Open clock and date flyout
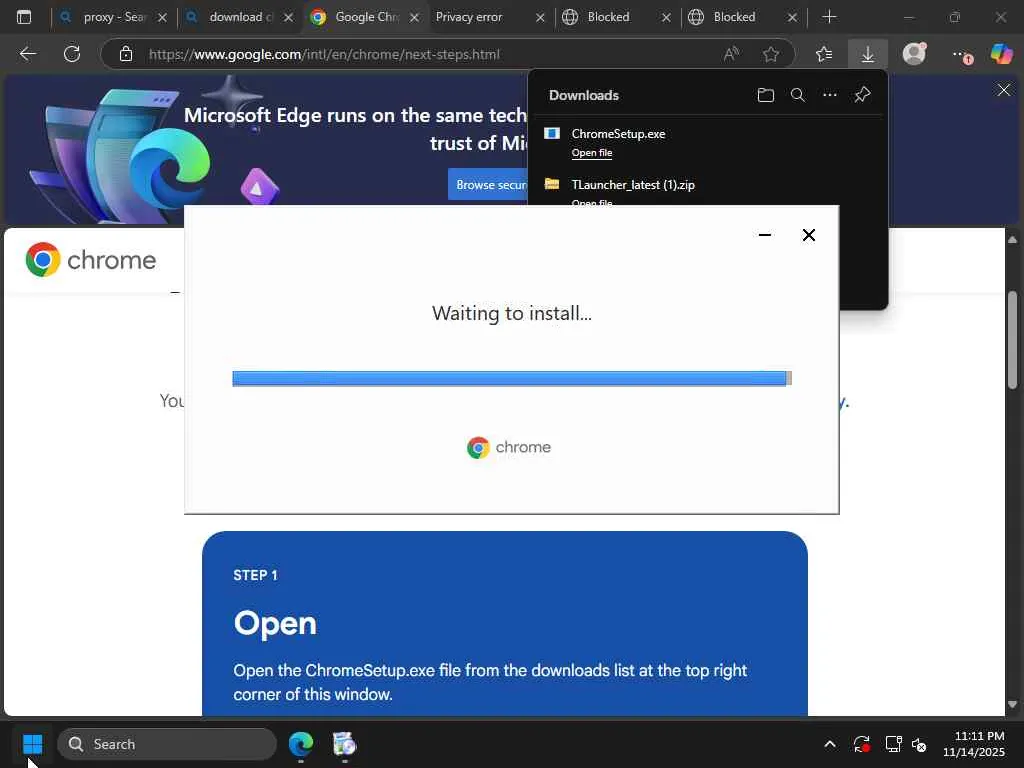1024x768 pixels. pos(974,744)
